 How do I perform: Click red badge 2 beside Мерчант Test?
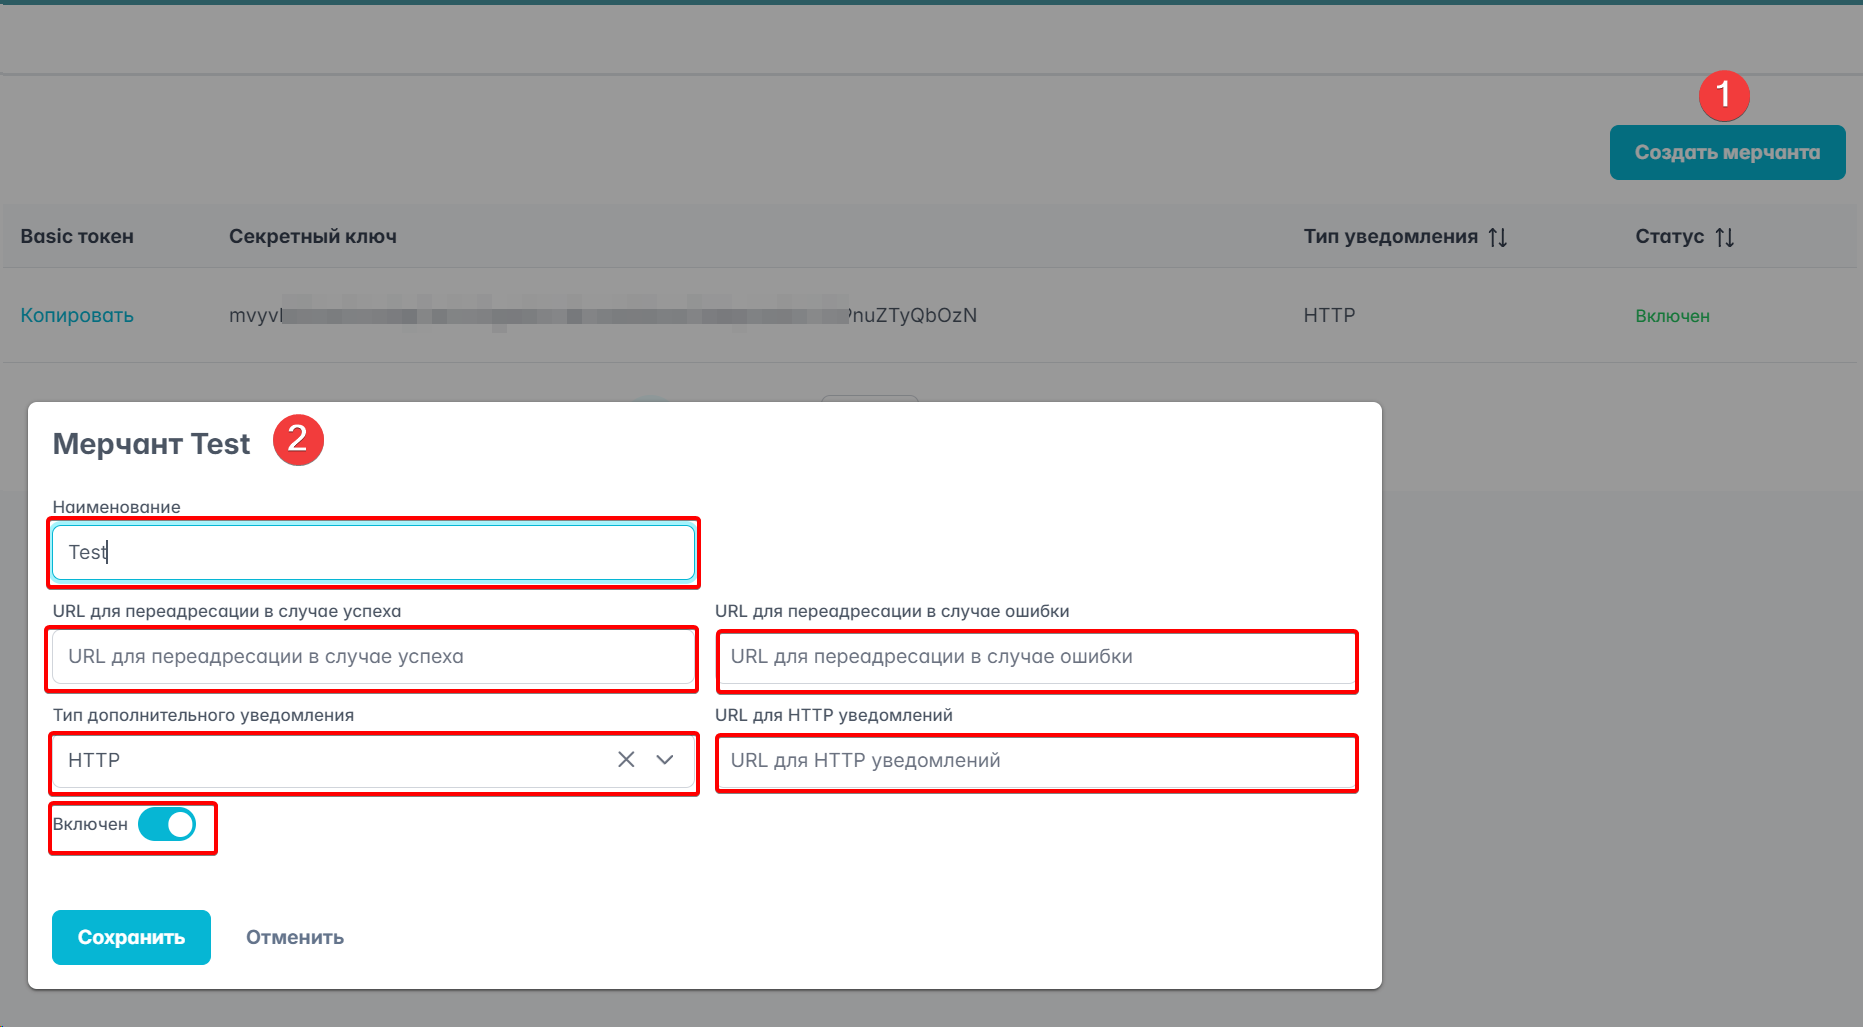pyautogui.click(x=298, y=440)
